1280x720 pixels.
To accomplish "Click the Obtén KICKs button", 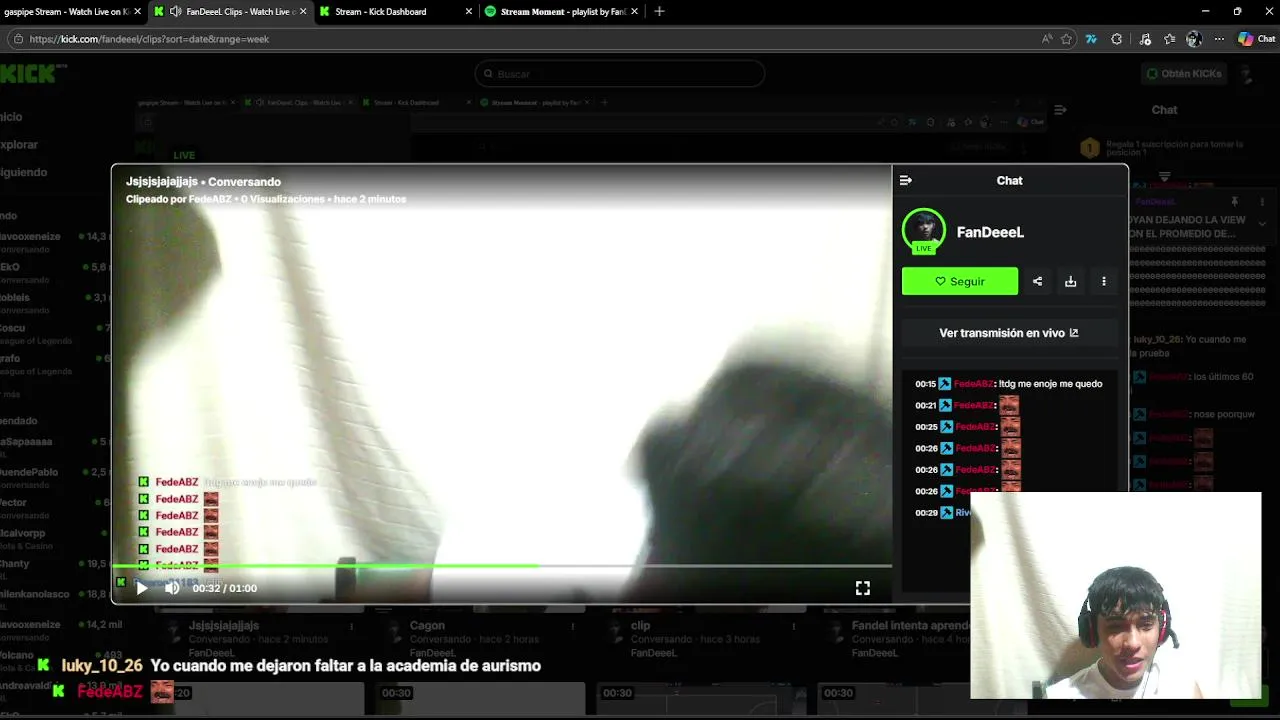I will (1184, 74).
